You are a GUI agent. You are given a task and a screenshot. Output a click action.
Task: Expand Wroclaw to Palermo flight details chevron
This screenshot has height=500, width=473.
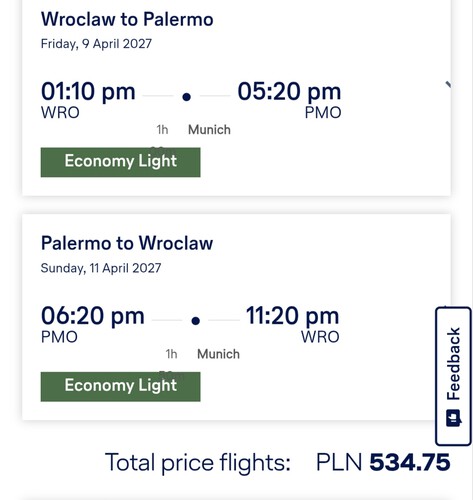click(x=448, y=85)
